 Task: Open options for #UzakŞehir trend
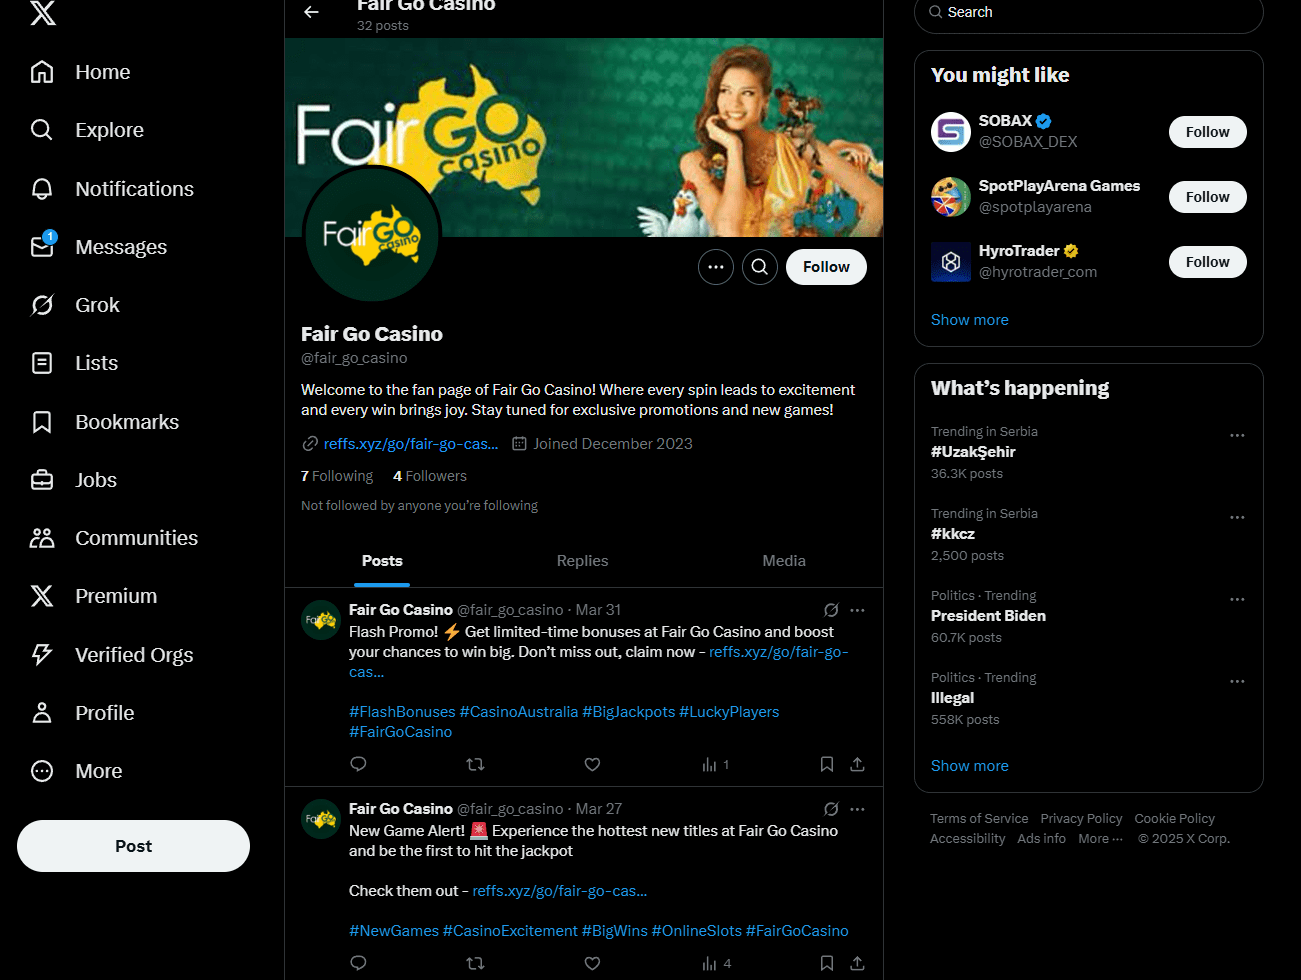[x=1237, y=436]
